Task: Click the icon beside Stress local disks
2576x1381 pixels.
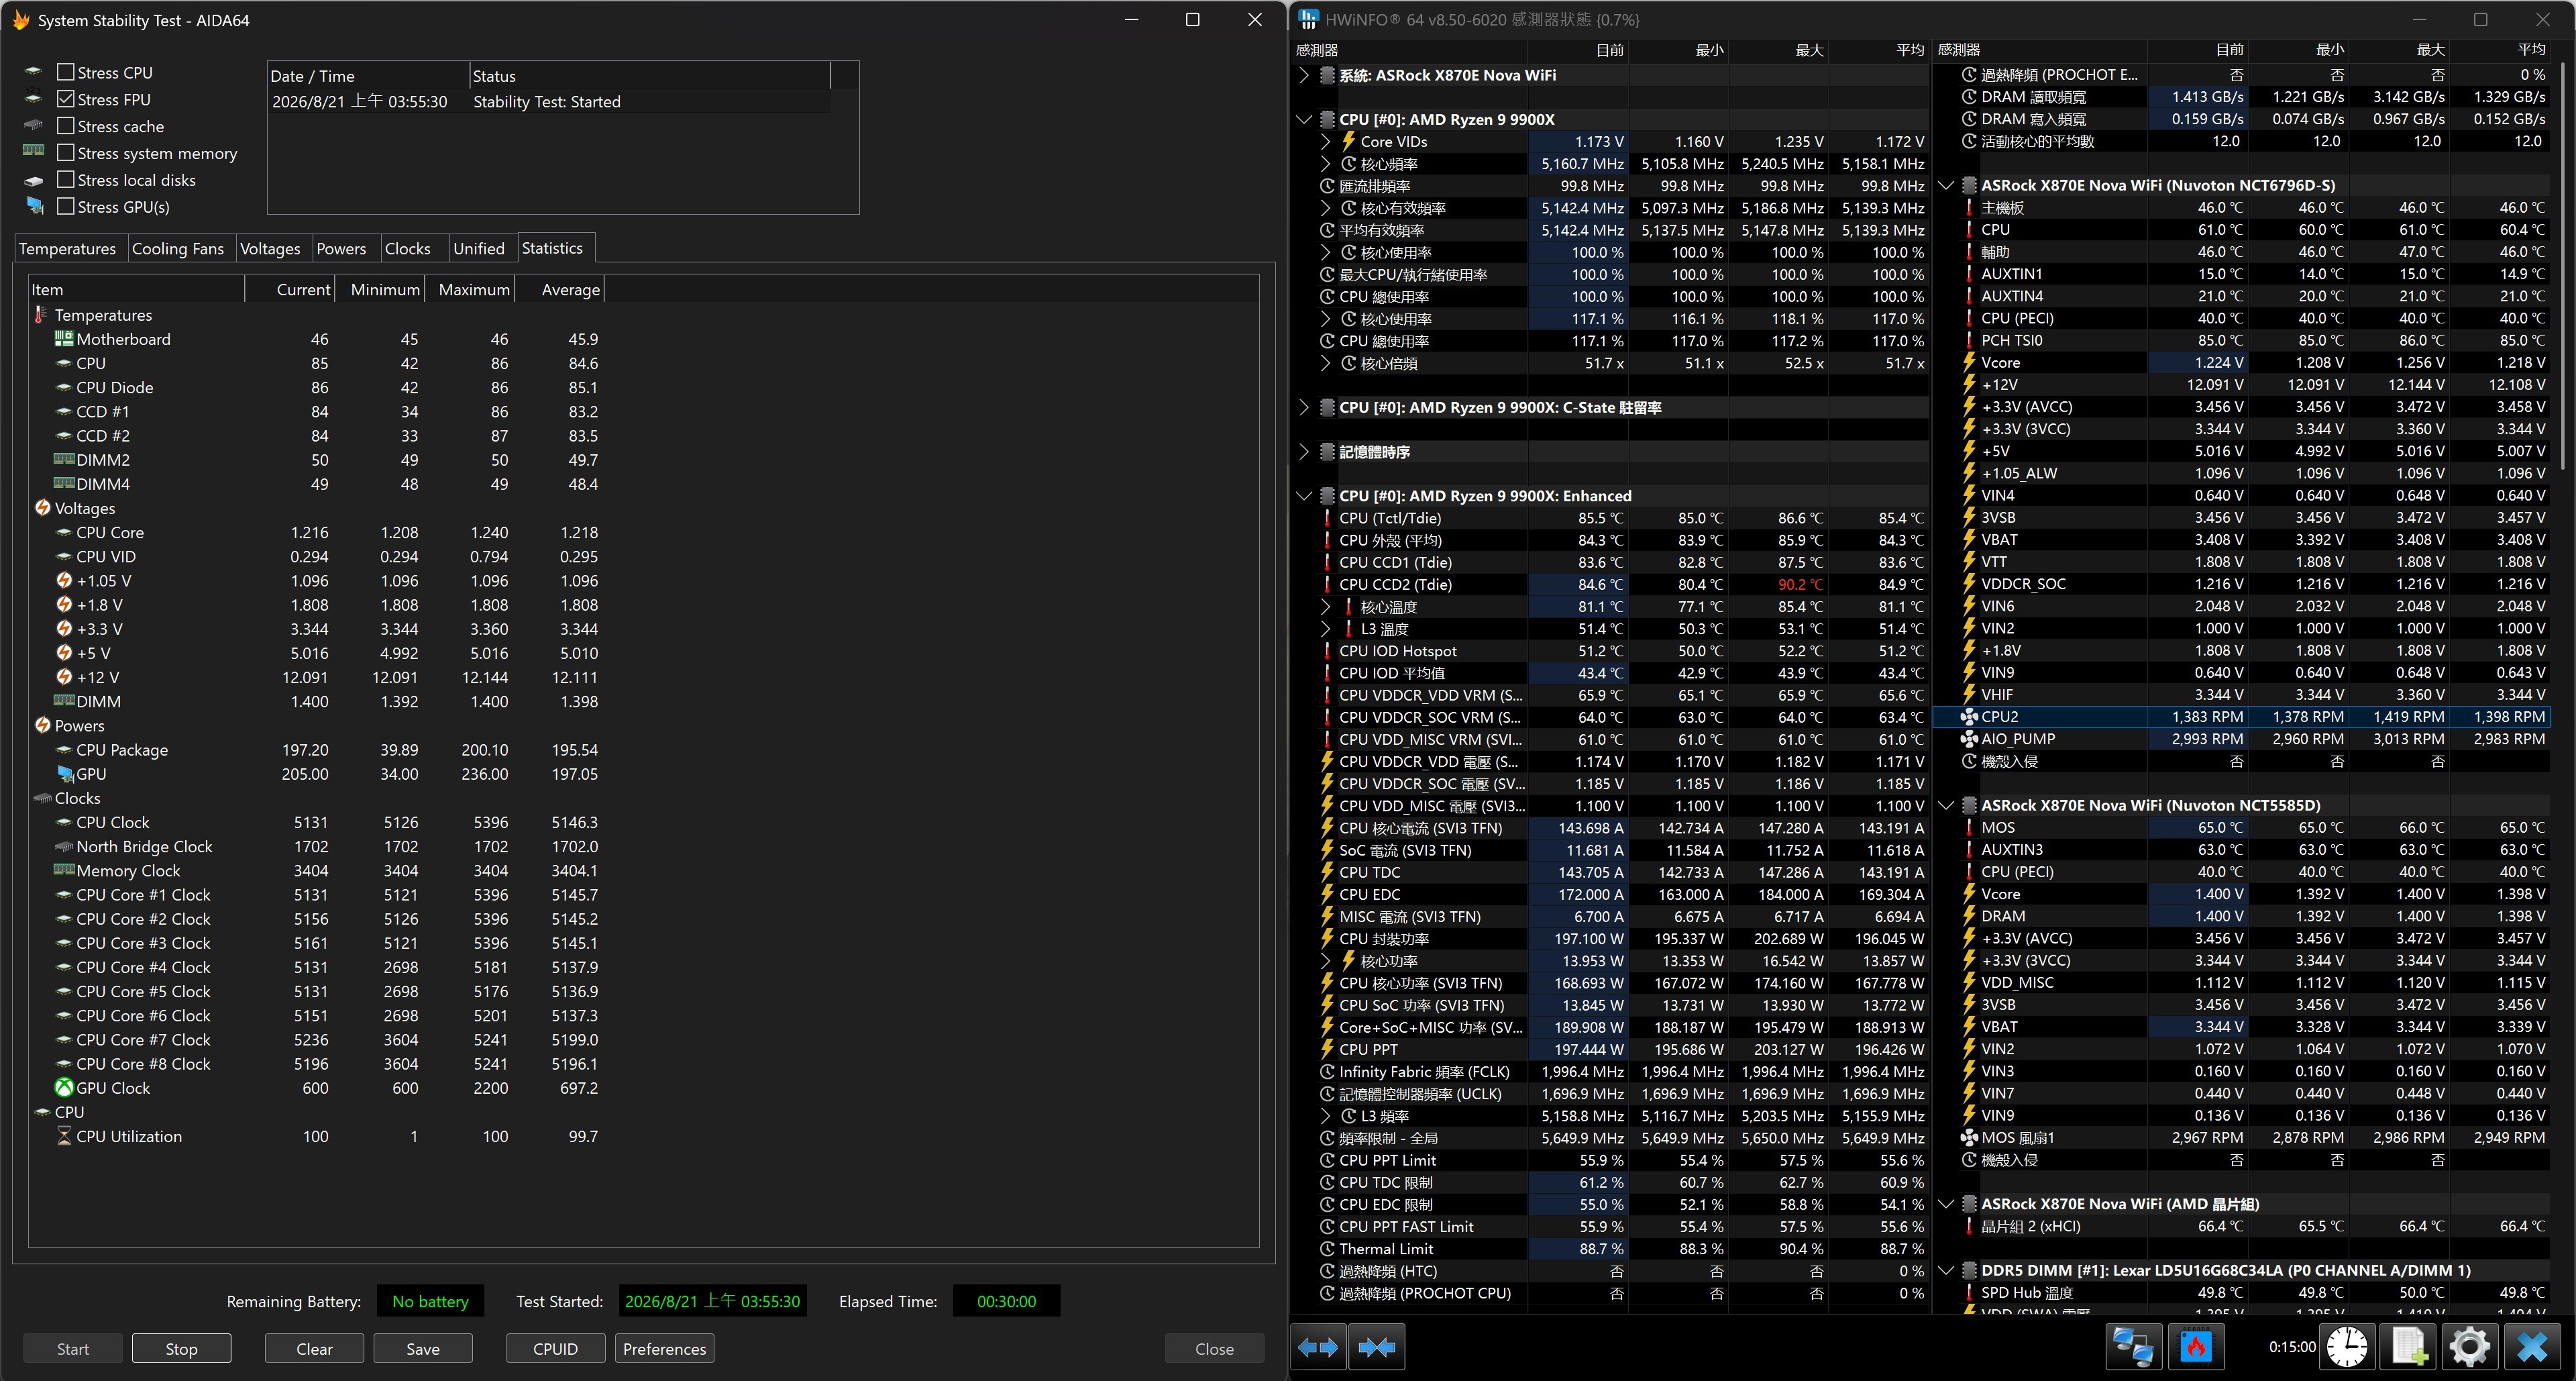Action: coord(34,181)
